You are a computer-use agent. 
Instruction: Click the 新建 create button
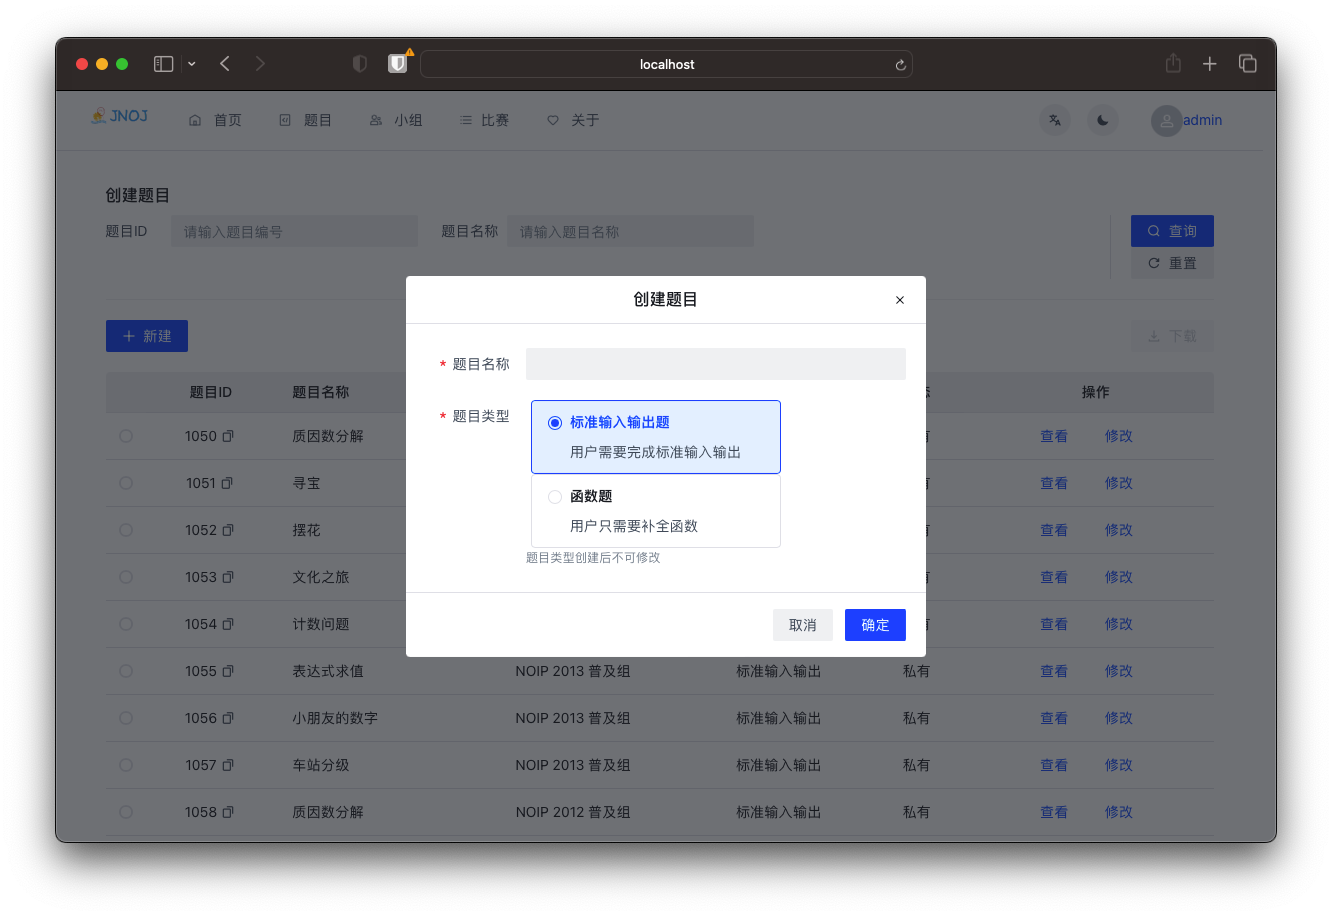(147, 336)
